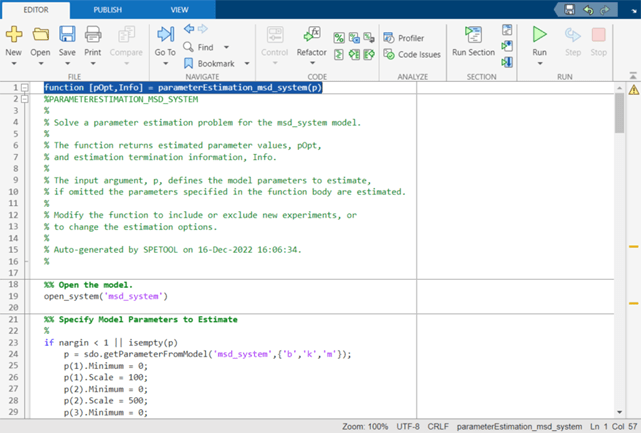Collapse the function code fold on line 1

coord(25,88)
